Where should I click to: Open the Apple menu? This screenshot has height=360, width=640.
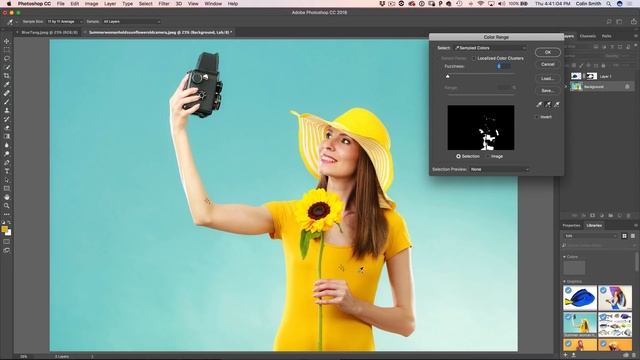click(9, 4)
